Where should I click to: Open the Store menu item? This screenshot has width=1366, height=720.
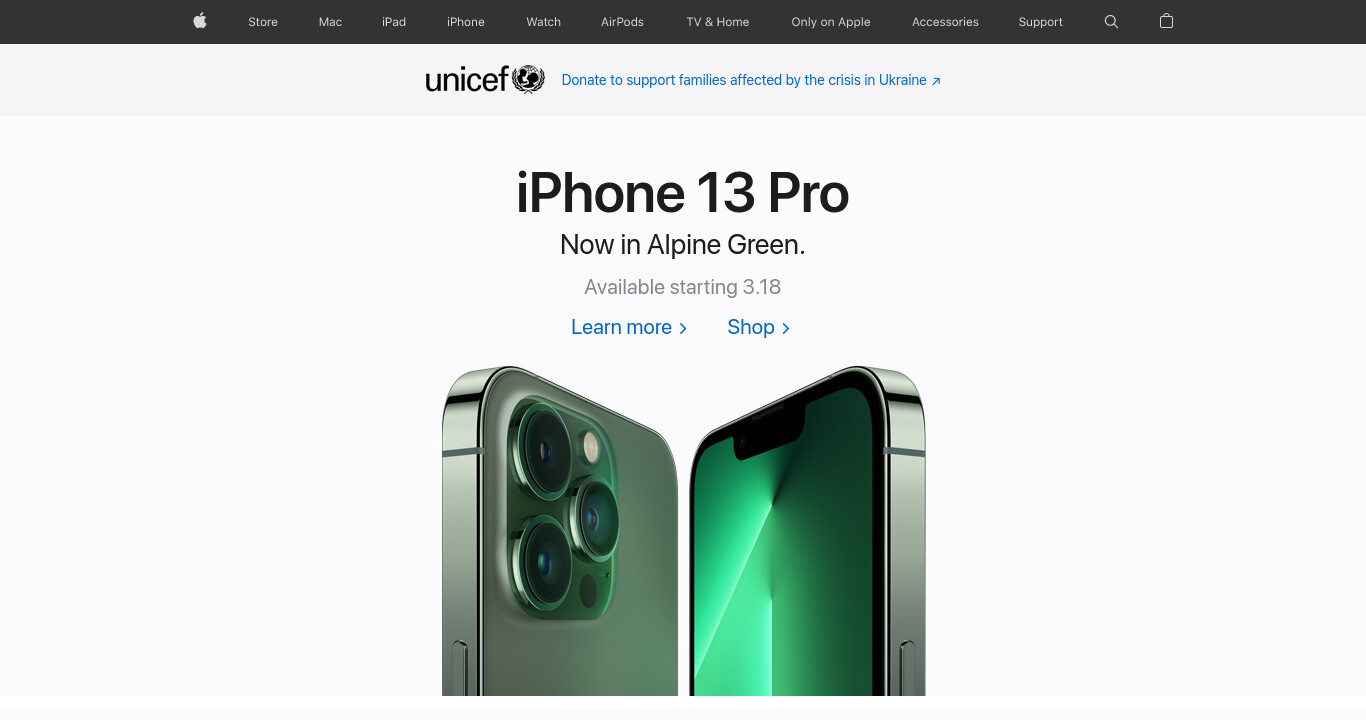[x=263, y=22]
